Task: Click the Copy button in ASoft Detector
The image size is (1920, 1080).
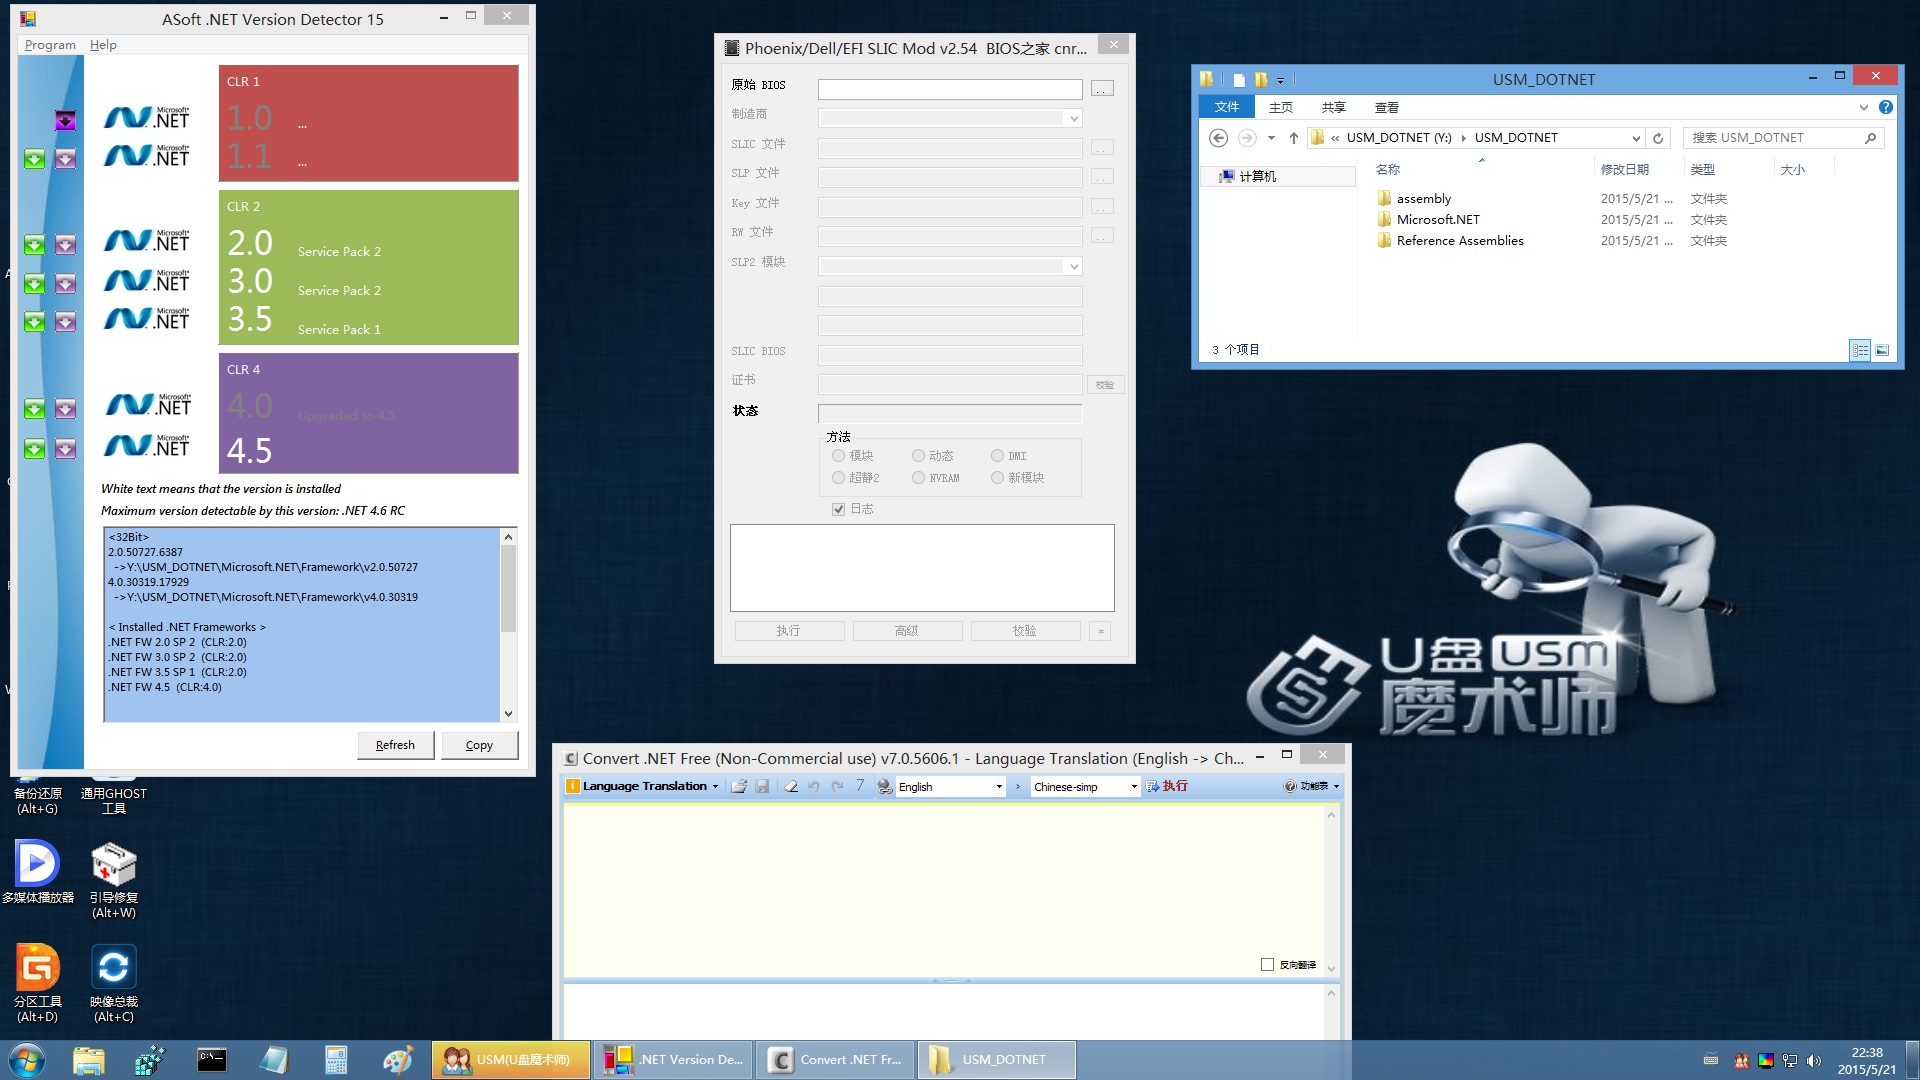Action: point(479,745)
